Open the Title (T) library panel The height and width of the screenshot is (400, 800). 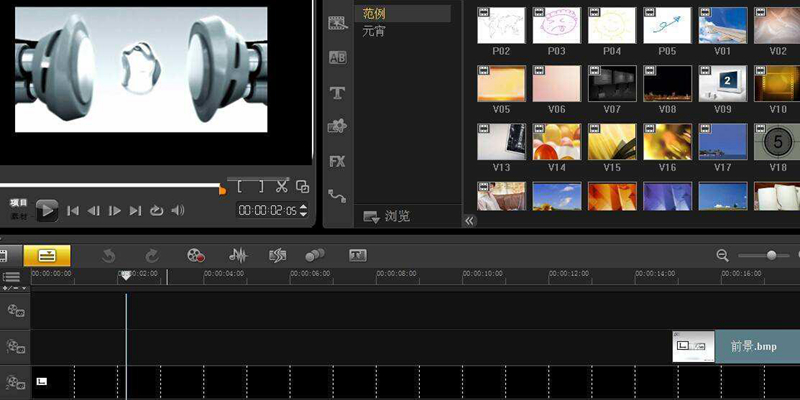[x=337, y=93]
